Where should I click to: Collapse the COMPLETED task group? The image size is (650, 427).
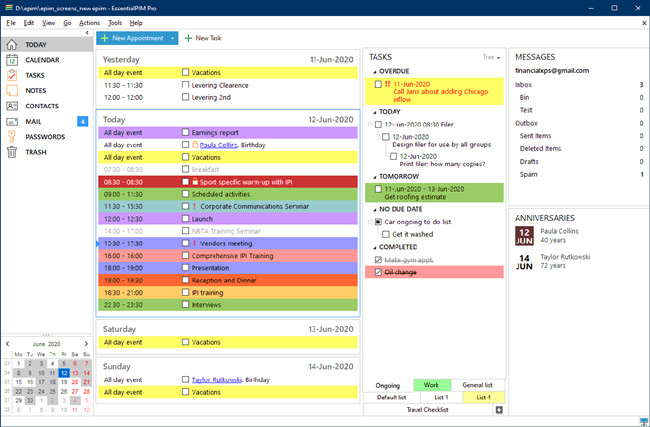tap(375, 247)
